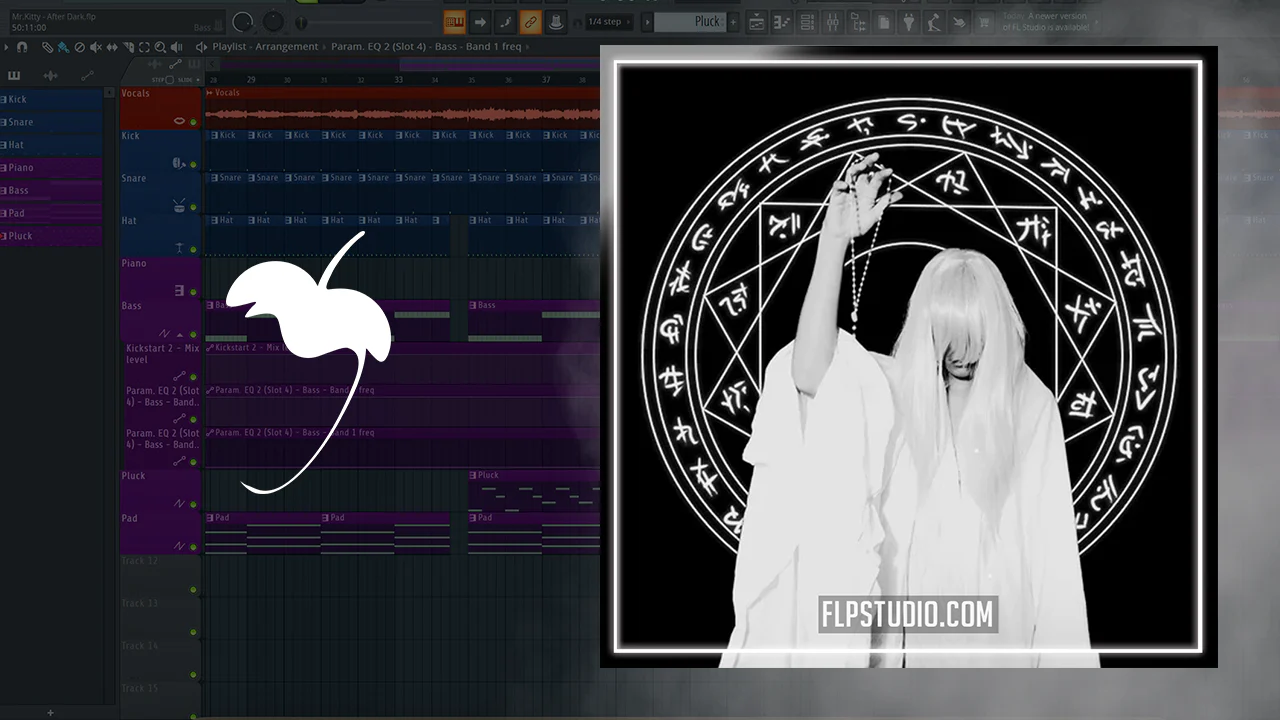Select the Piano pattern in the picker

point(51,168)
